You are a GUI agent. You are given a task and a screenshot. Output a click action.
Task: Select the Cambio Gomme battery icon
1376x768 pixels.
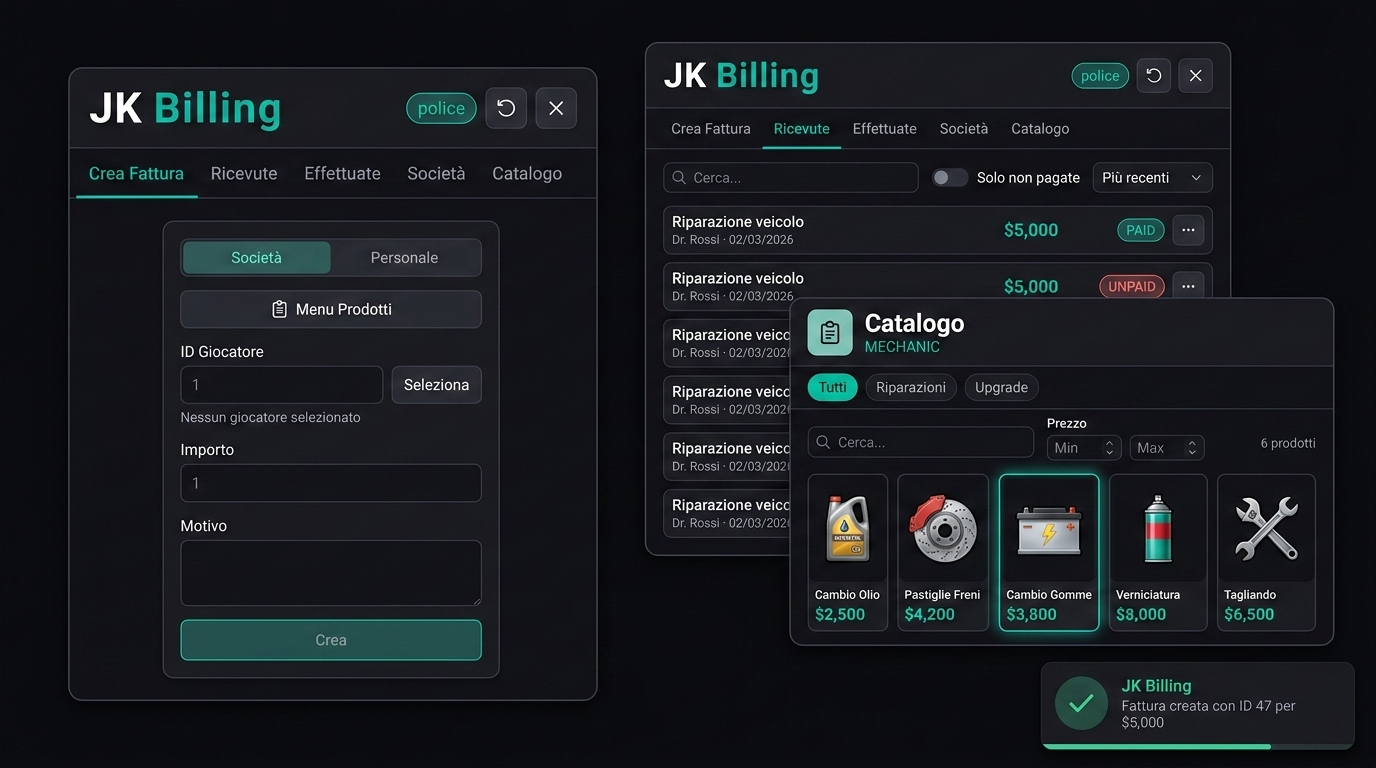[x=1048, y=528]
